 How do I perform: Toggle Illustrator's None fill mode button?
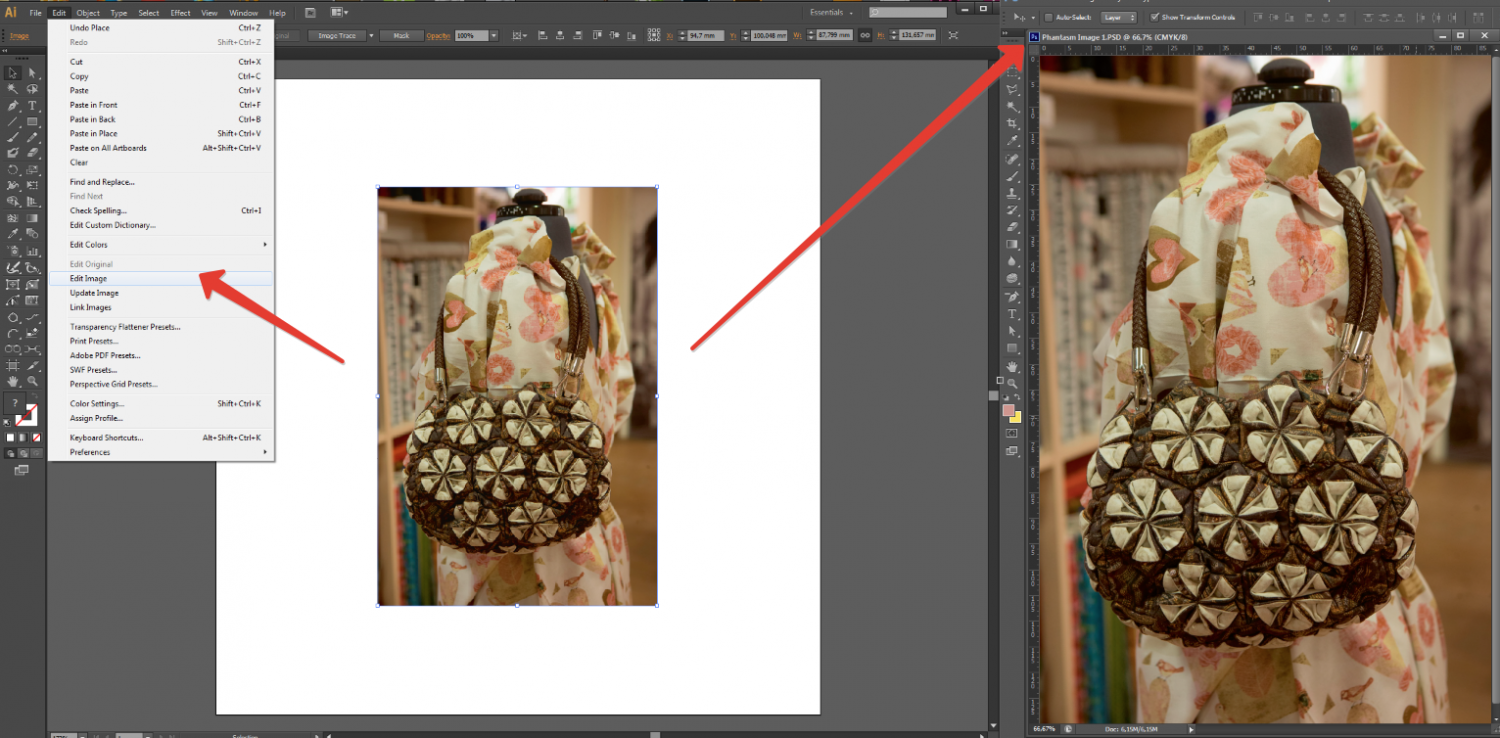coord(37,437)
